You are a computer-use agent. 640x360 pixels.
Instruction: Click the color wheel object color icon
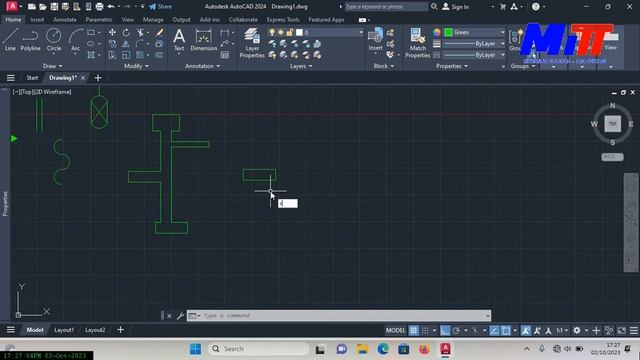tap(437, 32)
